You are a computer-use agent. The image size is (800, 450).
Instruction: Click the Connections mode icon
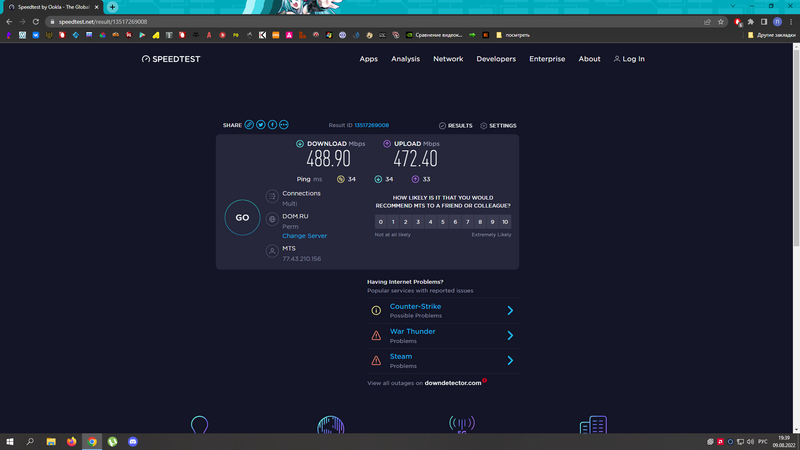pyautogui.click(x=272, y=196)
